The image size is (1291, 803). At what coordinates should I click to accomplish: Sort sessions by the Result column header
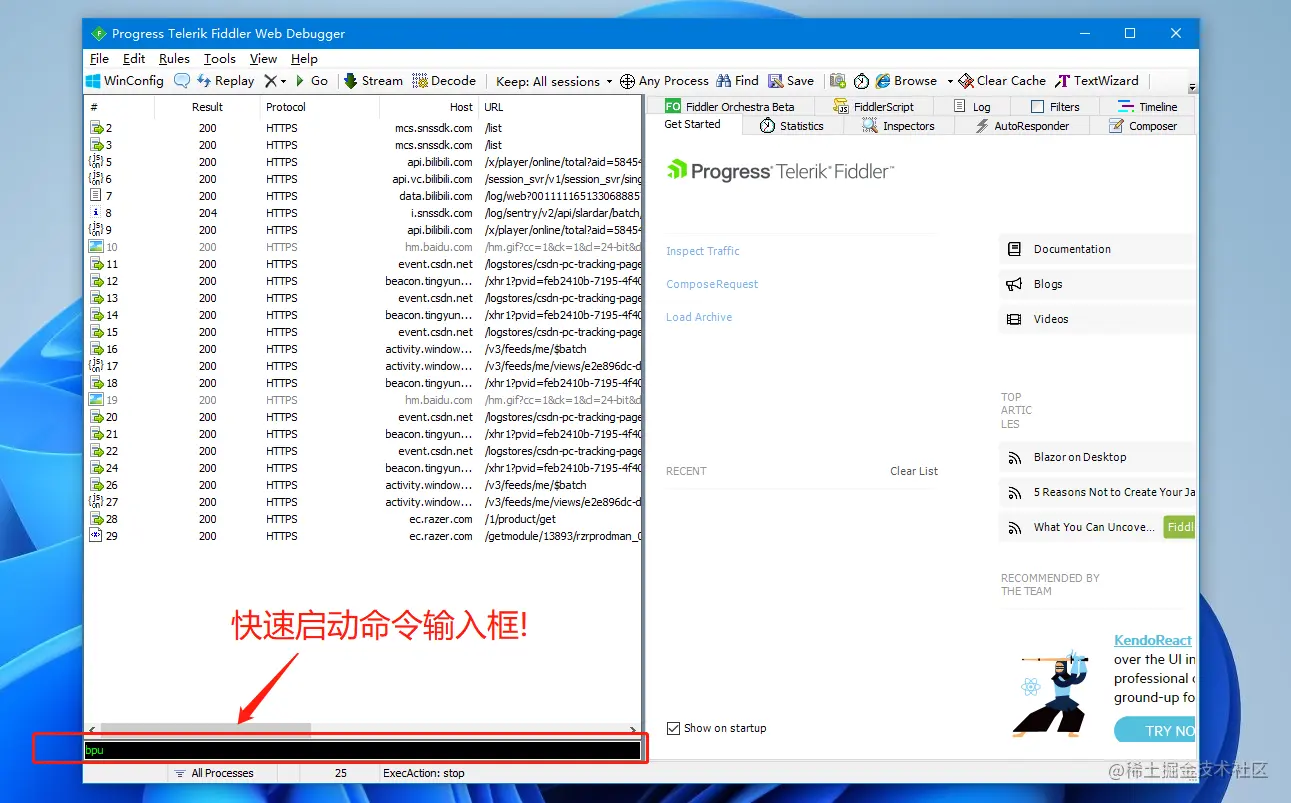208,107
